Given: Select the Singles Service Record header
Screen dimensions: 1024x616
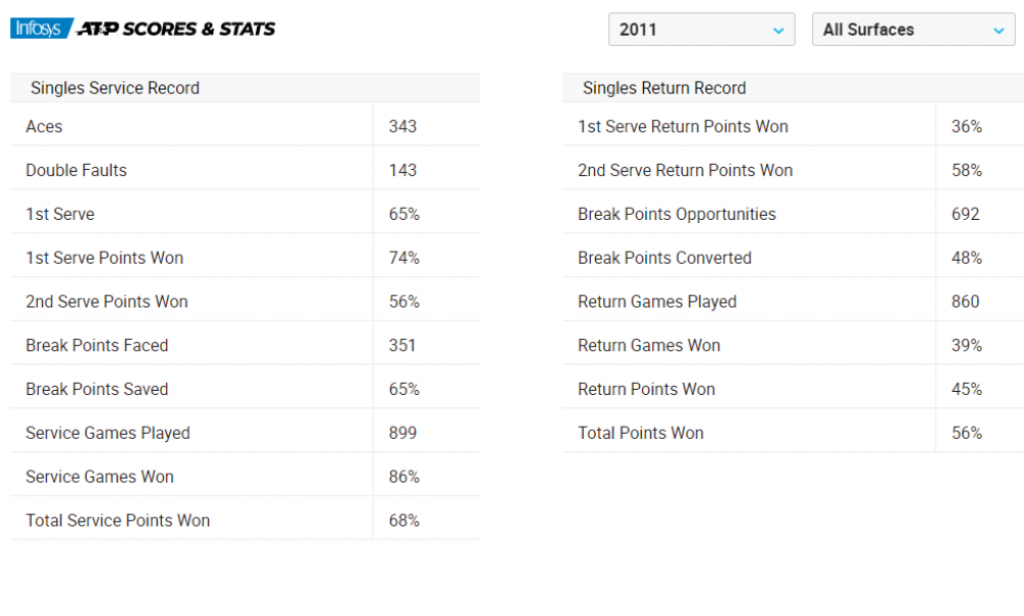Looking at the screenshot, I should coord(115,88).
